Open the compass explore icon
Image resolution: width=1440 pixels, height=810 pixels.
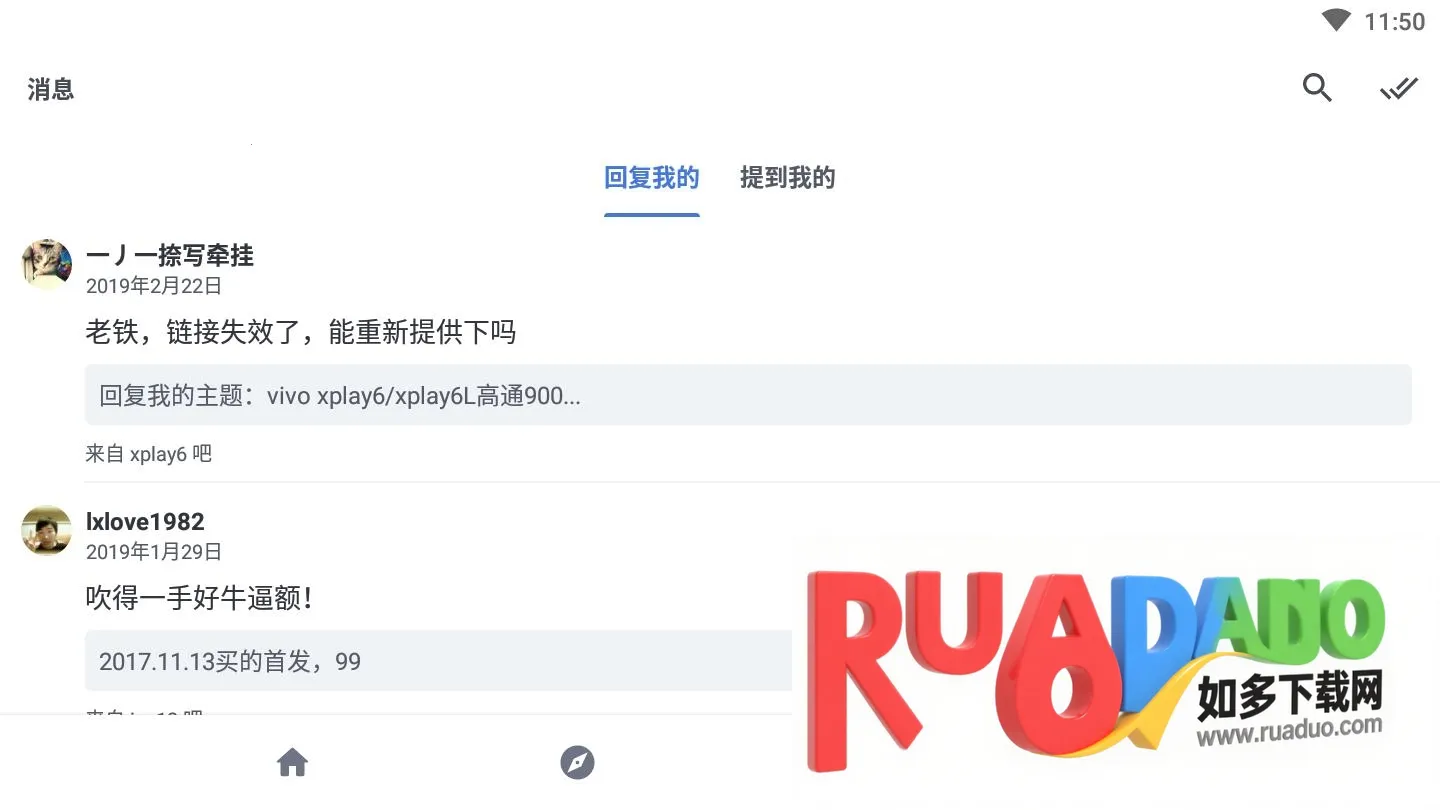[577, 763]
